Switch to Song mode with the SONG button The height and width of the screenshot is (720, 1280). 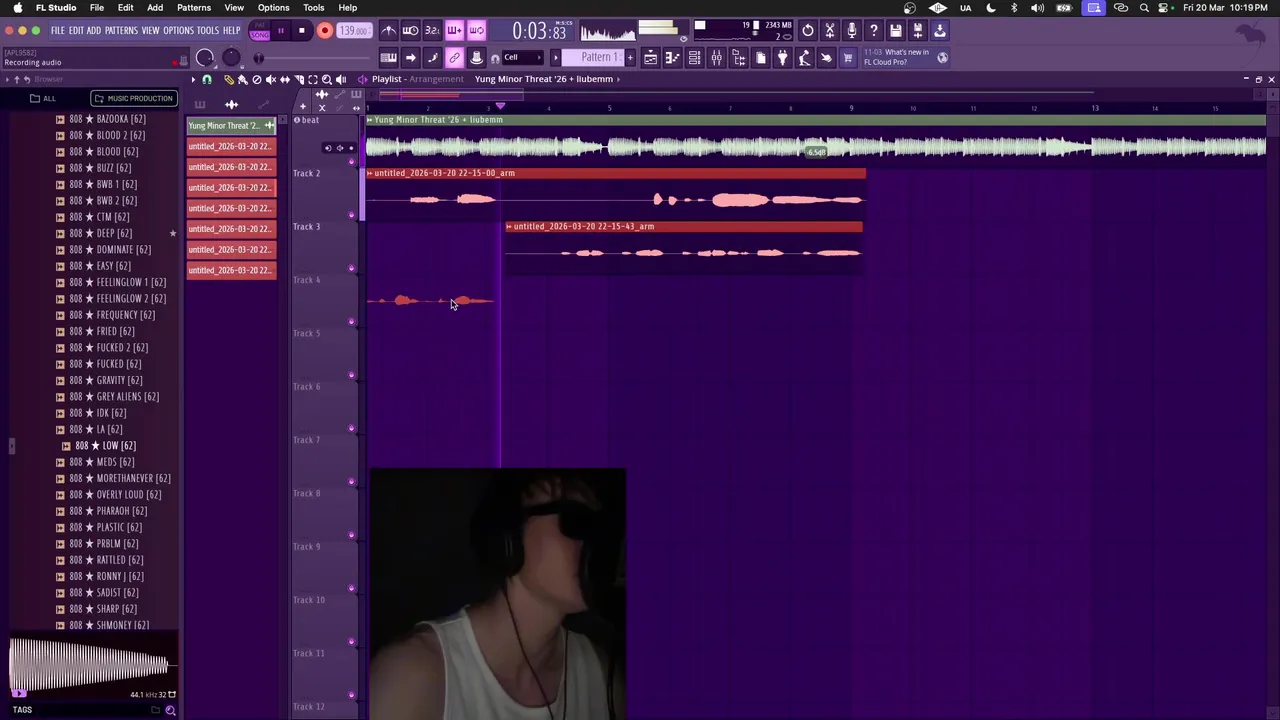[x=260, y=35]
